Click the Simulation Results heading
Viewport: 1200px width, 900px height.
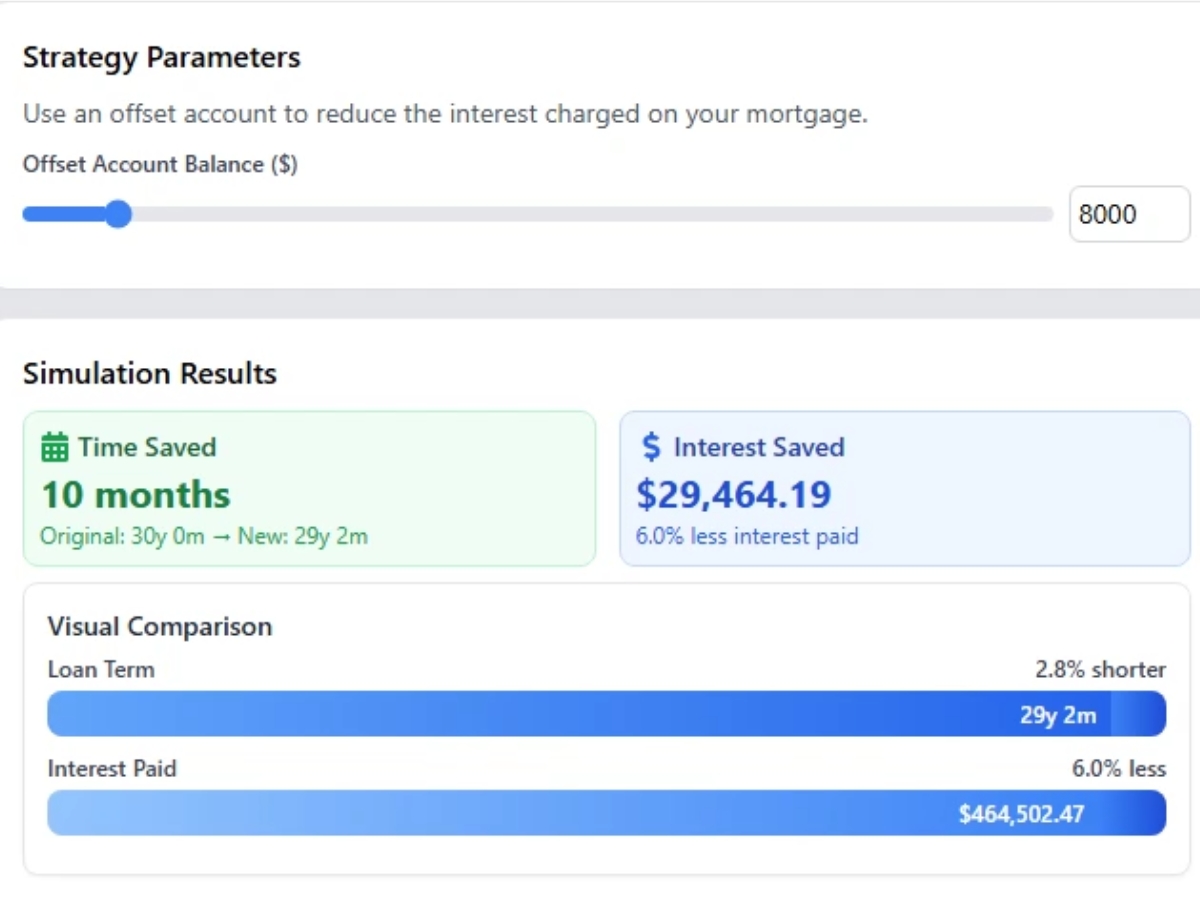click(149, 374)
